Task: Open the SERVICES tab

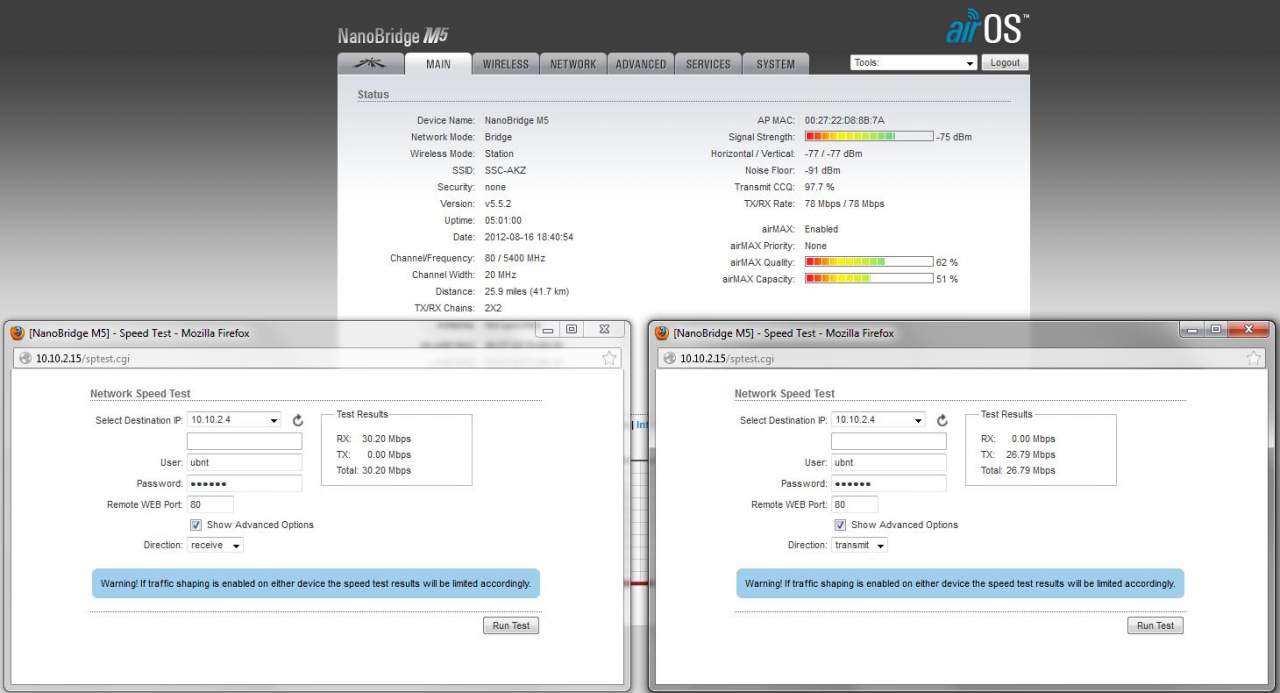Action: click(708, 64)
